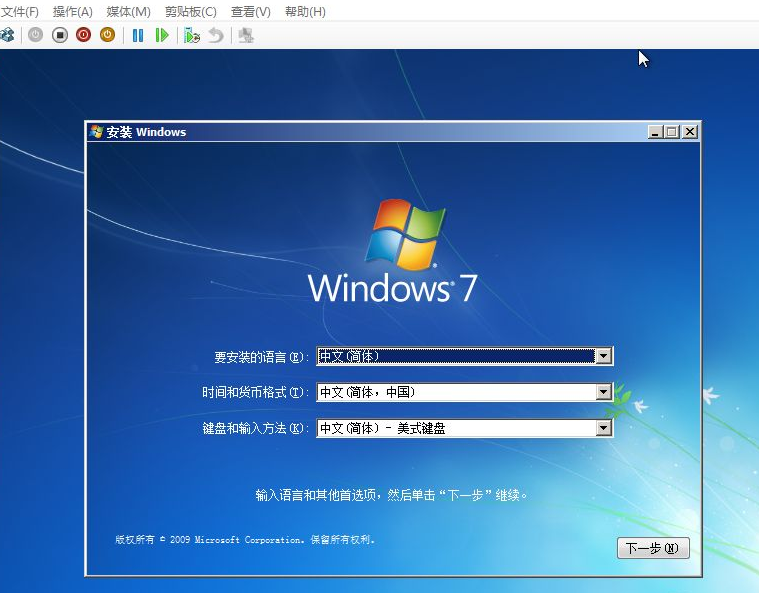Open the 媒体(M) menu

[x=128, y=11]
